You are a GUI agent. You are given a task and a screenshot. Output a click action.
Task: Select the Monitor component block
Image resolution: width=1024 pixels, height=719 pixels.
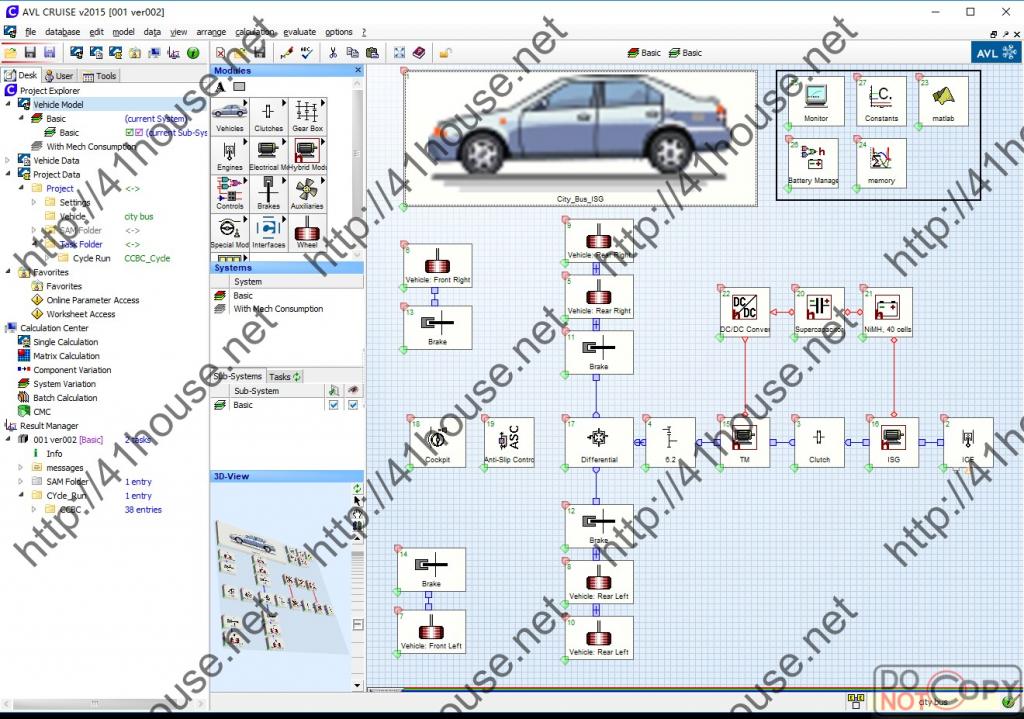[816, 101]
